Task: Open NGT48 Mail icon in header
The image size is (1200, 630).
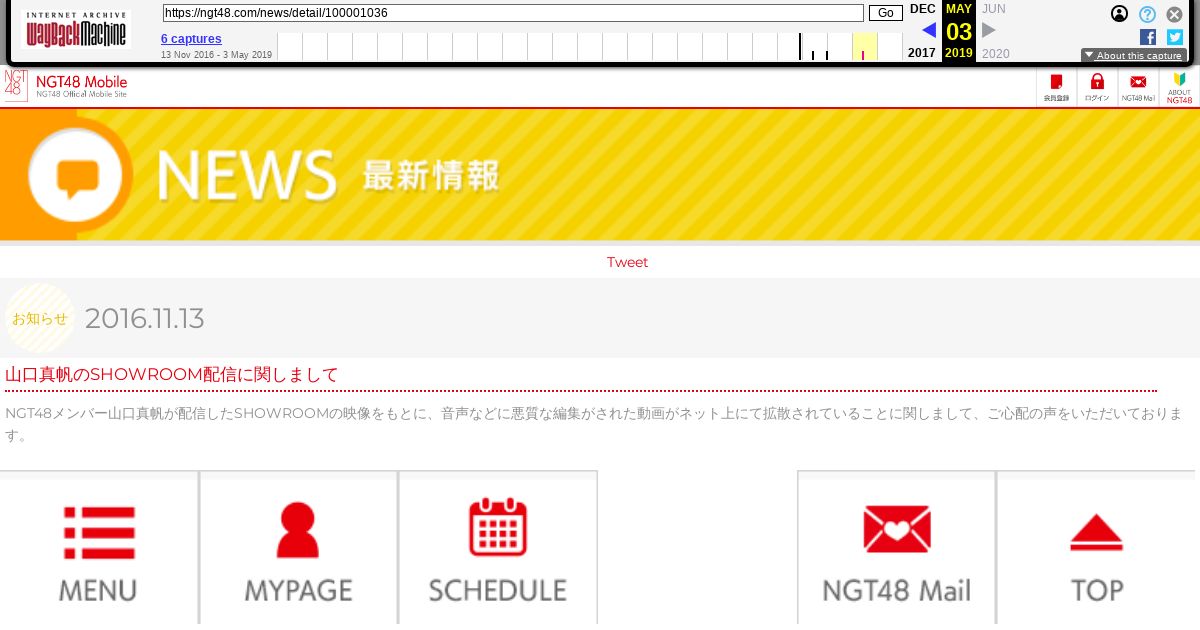Action: click(1138, 88)
